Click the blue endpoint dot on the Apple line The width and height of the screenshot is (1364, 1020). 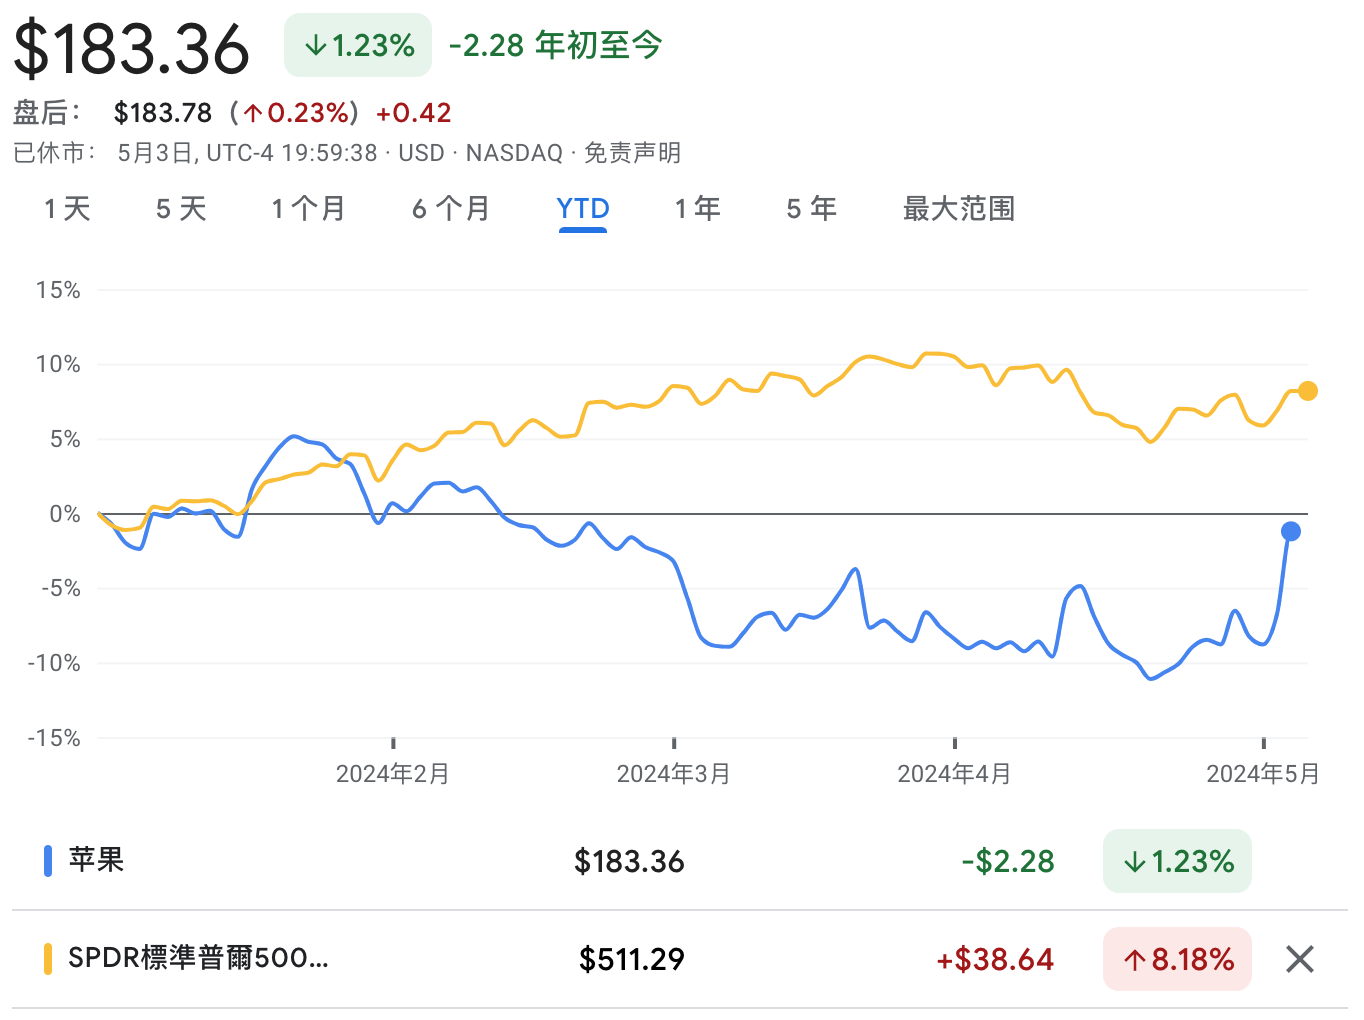click(x=1292, y=531)
